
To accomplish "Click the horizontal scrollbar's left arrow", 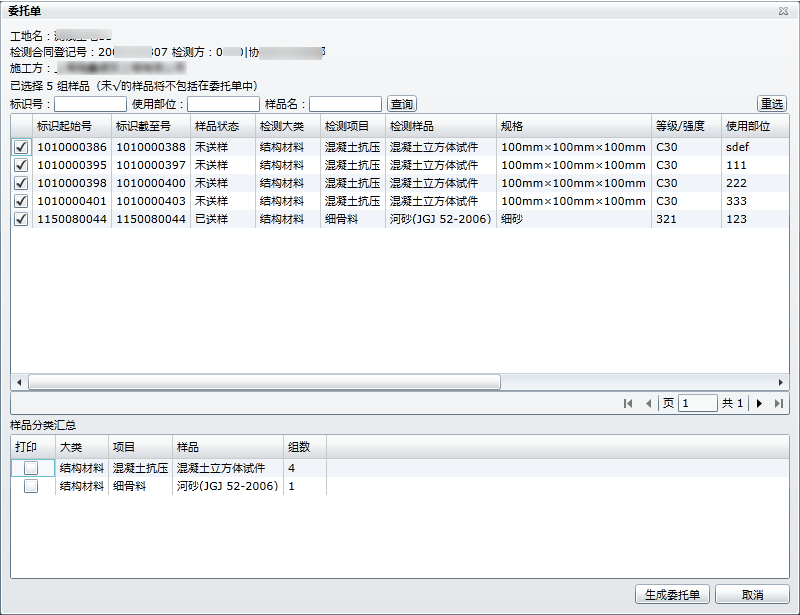I will 18,382.
